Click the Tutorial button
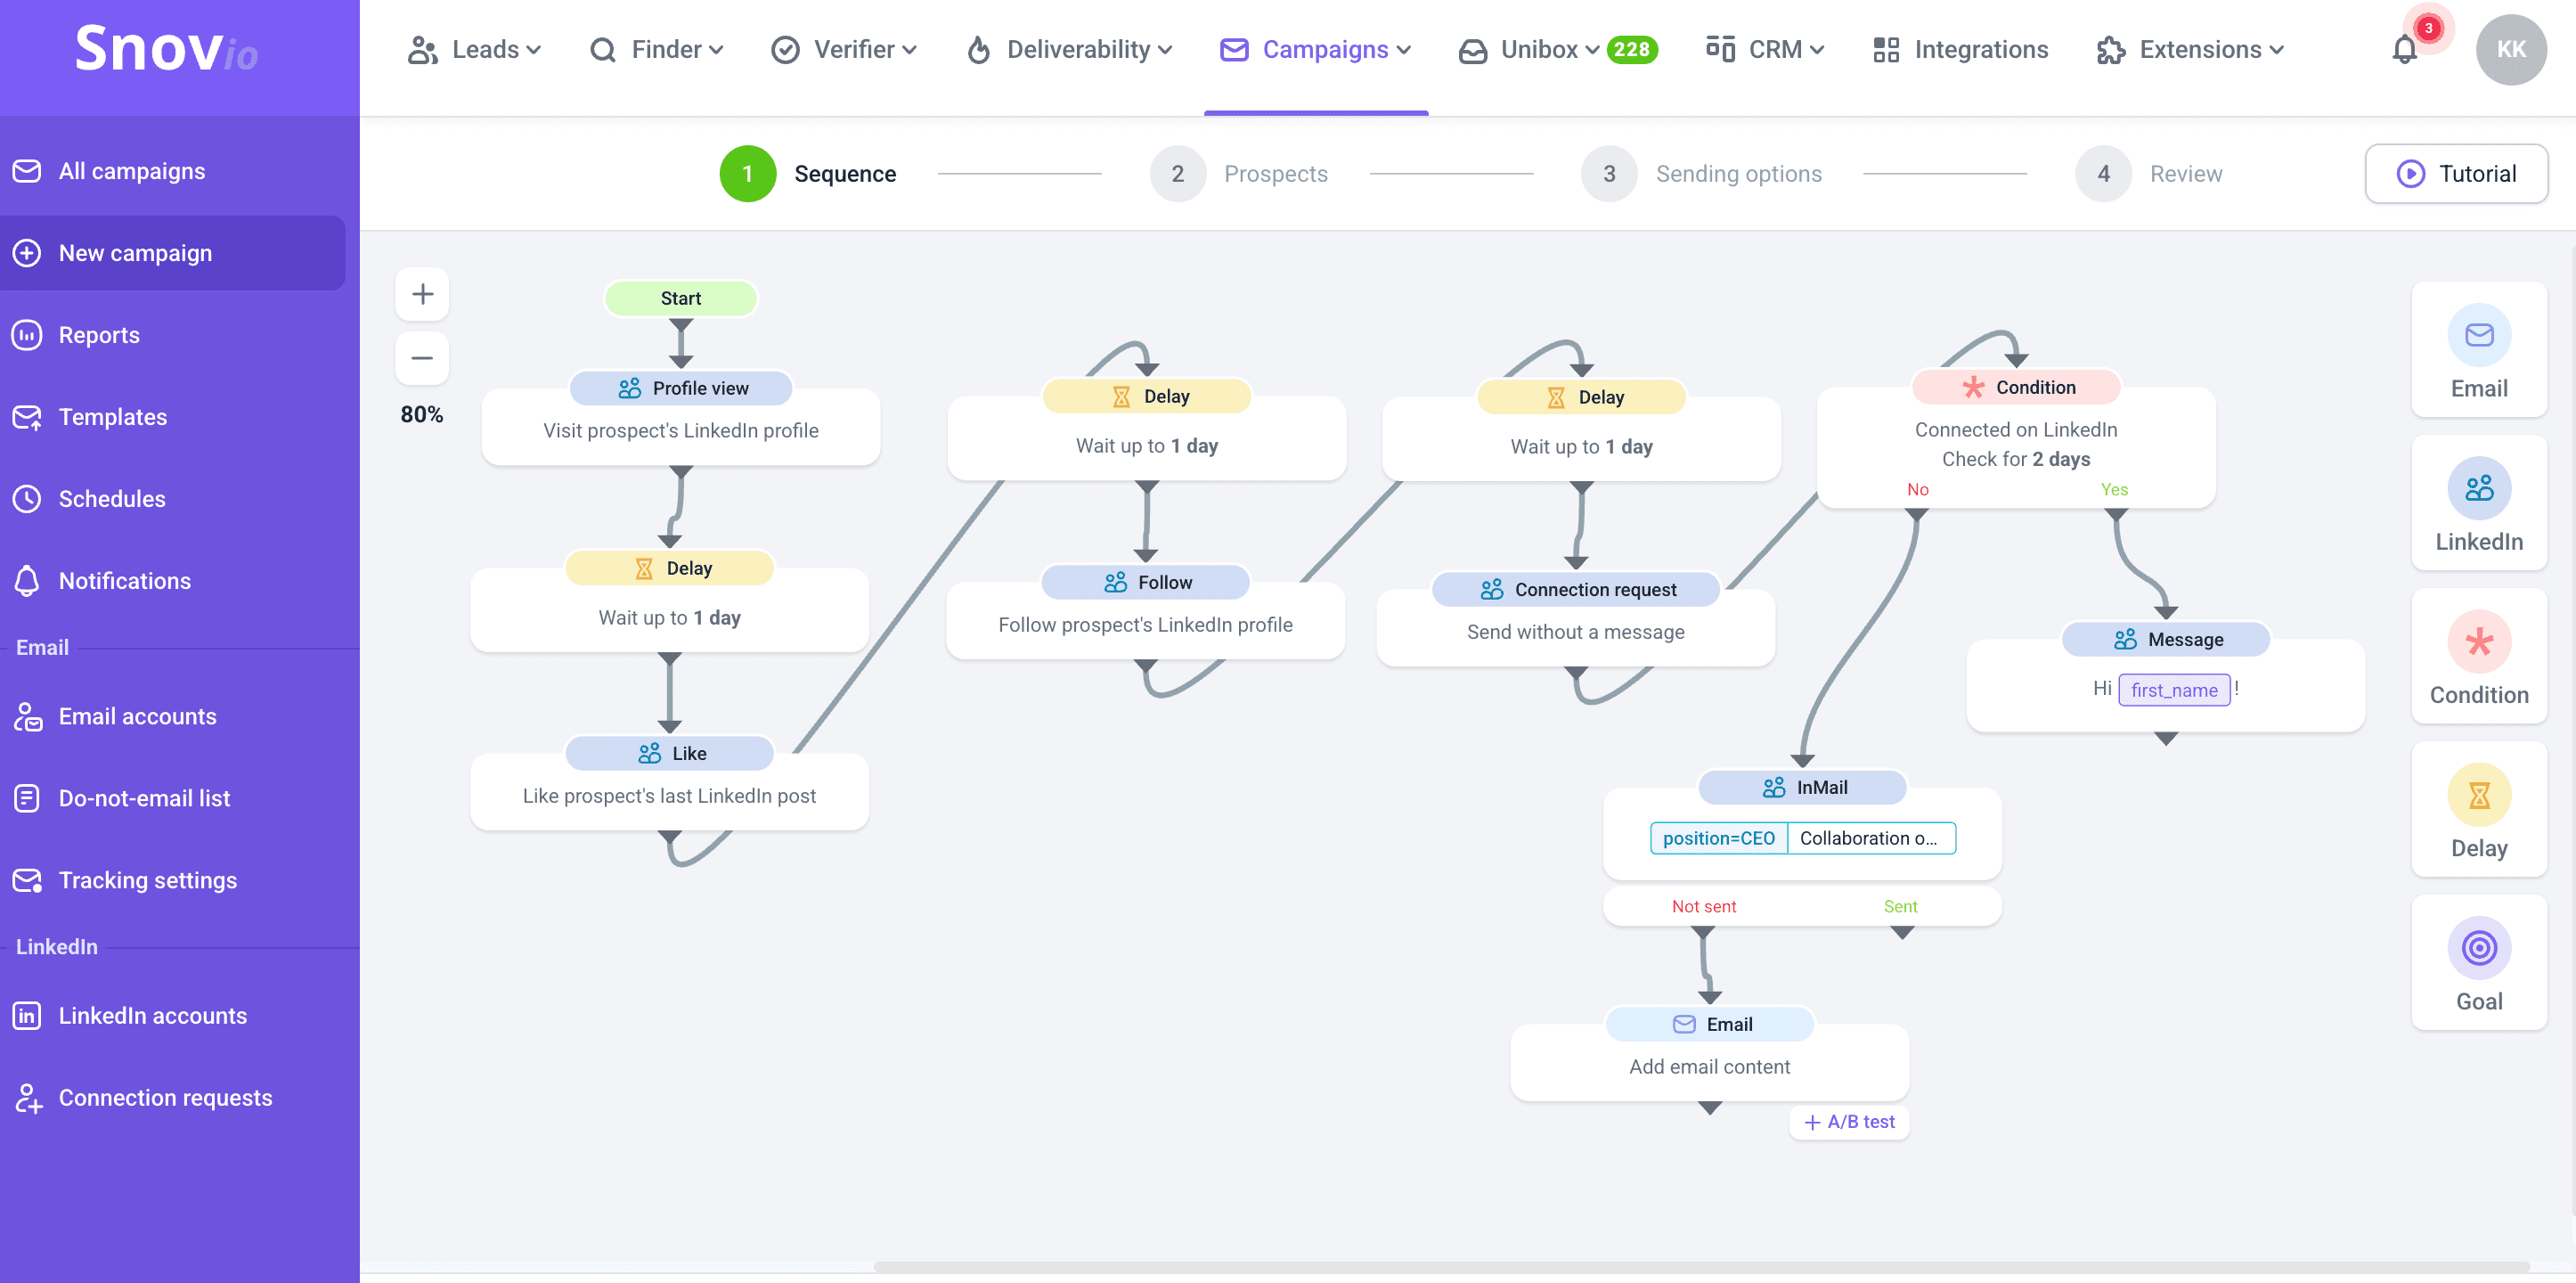The image size is (2576, 1283). pos(2456,174)
